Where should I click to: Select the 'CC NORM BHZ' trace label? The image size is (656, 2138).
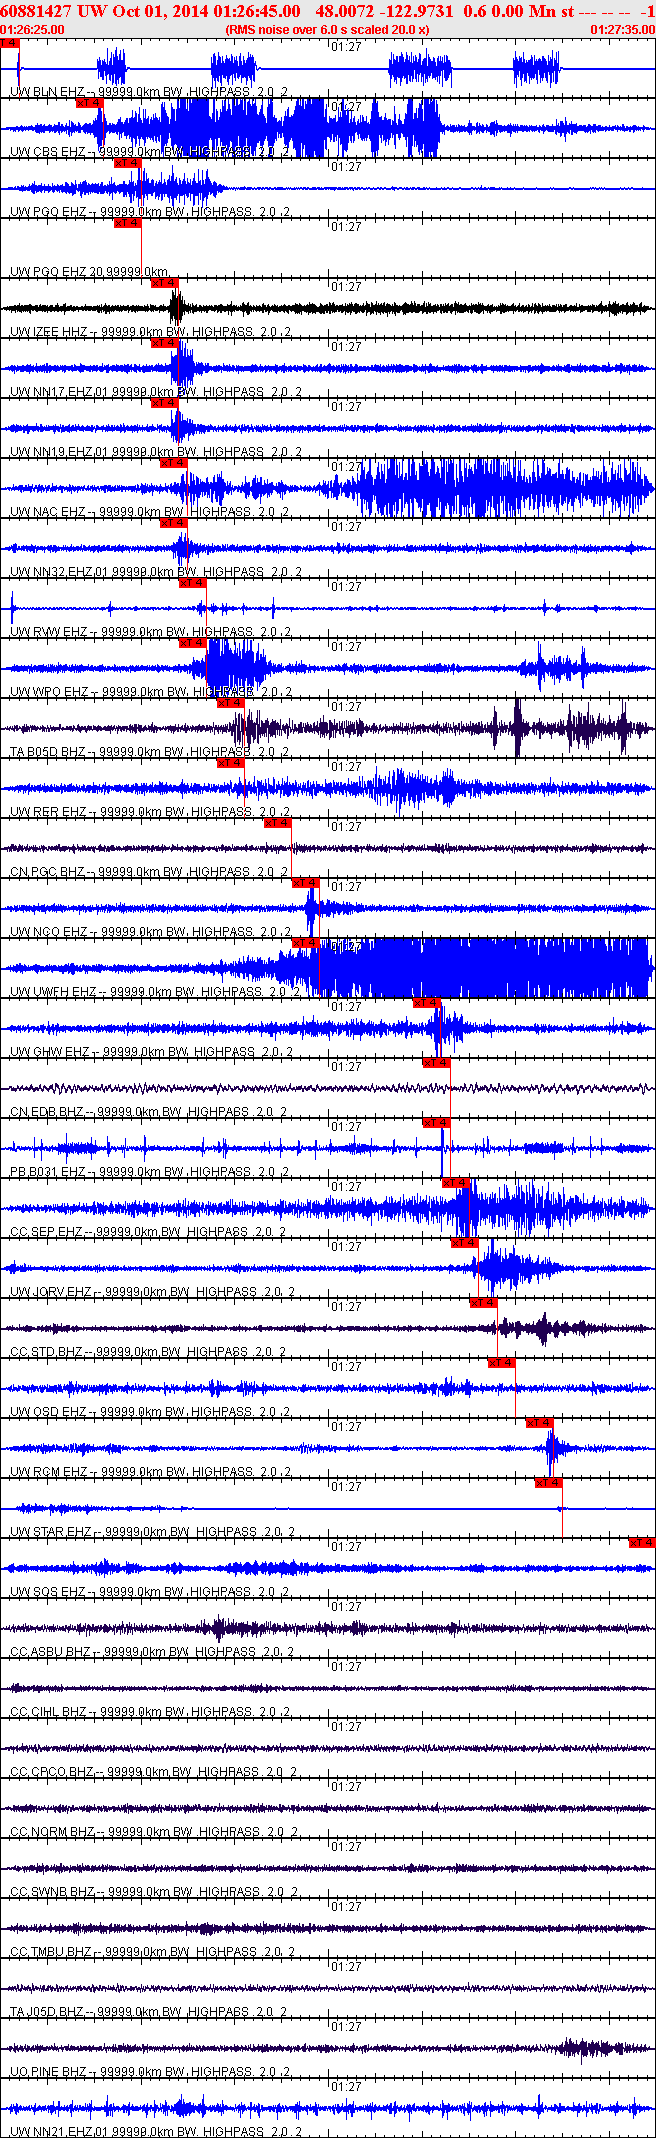pos(52,1832)
